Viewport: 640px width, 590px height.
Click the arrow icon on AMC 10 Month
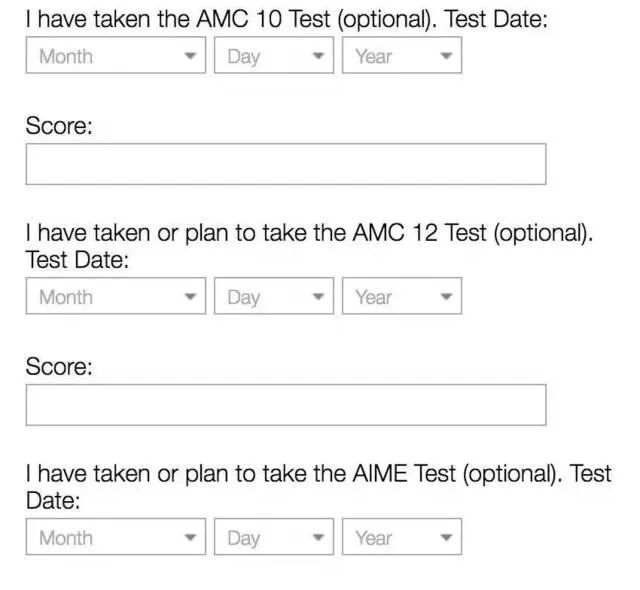pyautogui.click(x=190, y=57)
